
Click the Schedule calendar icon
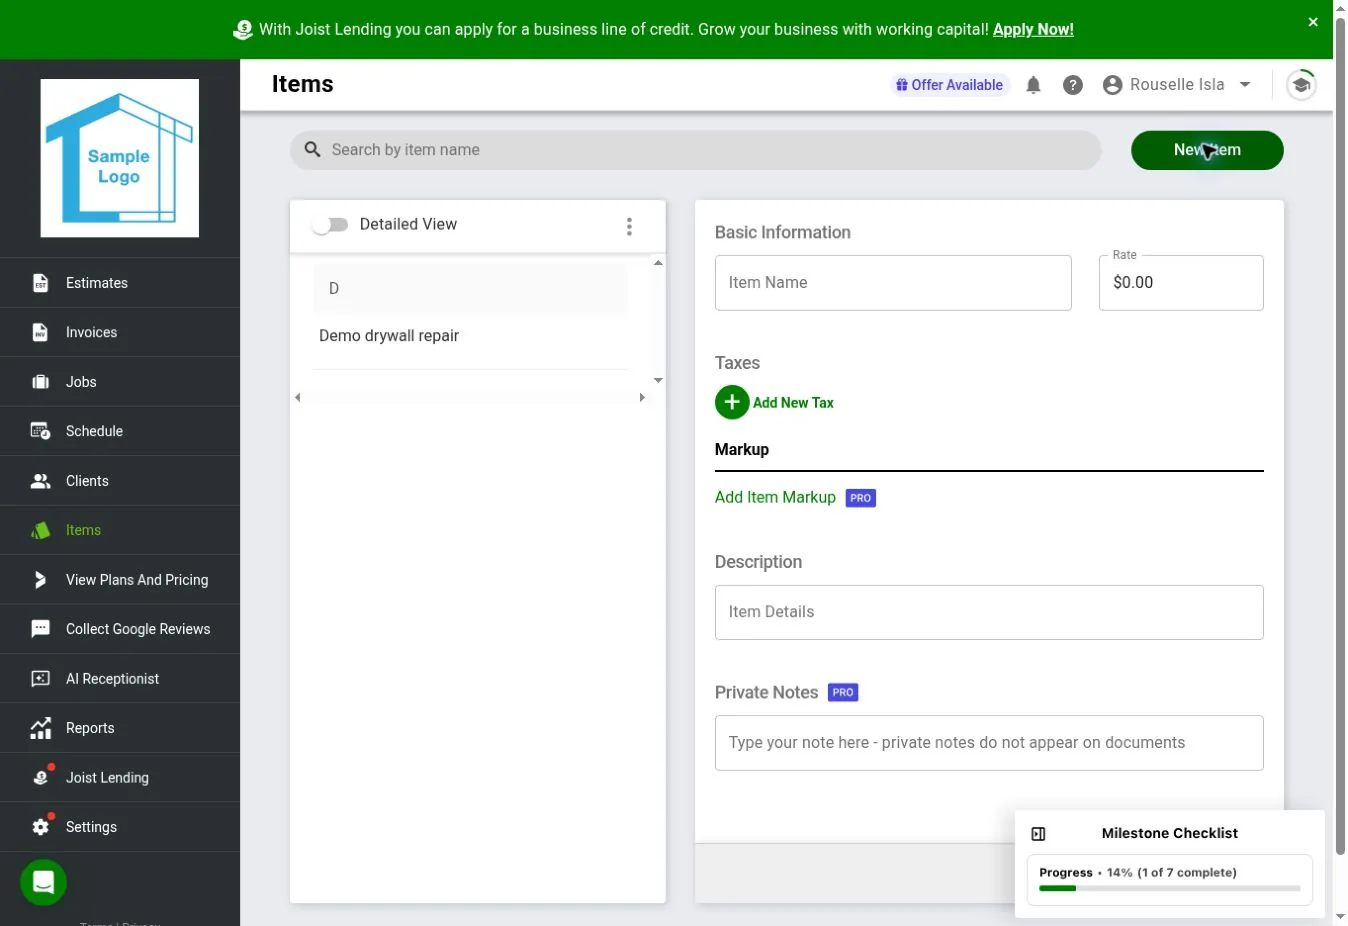[x=40, y=431]
